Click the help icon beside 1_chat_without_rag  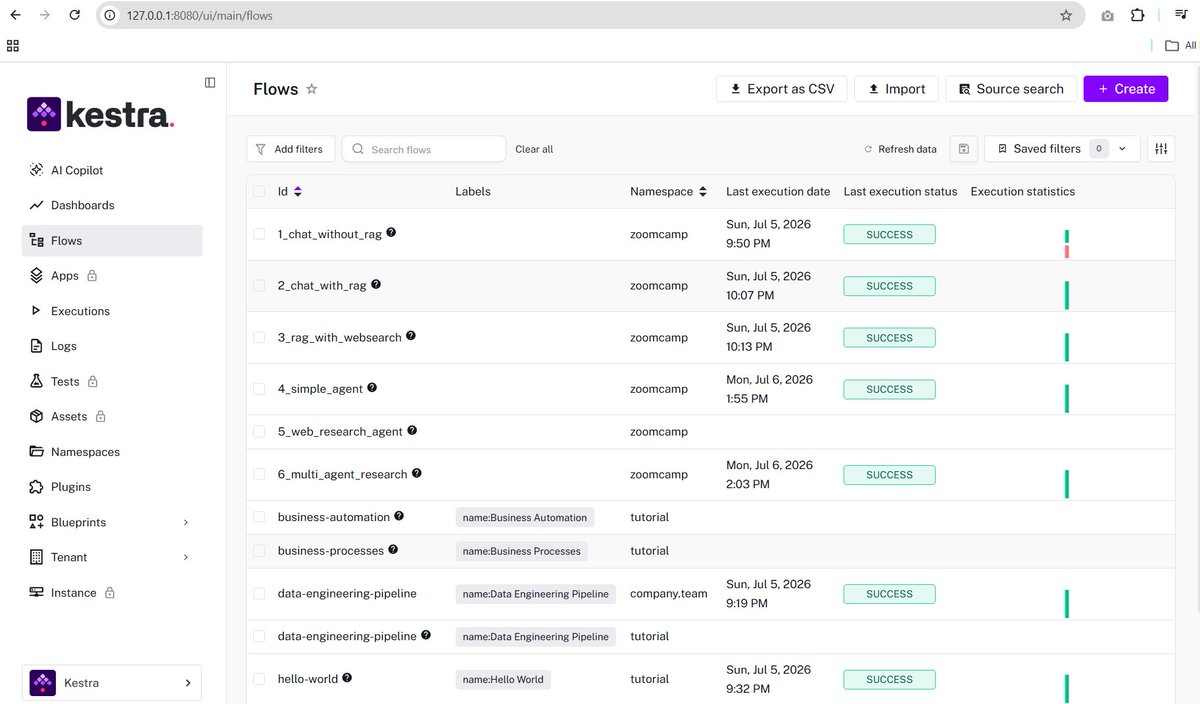pos(391,232)
